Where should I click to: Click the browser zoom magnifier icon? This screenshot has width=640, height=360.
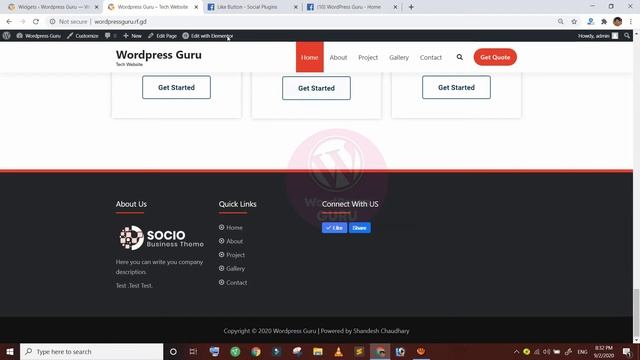click(560, 22)
